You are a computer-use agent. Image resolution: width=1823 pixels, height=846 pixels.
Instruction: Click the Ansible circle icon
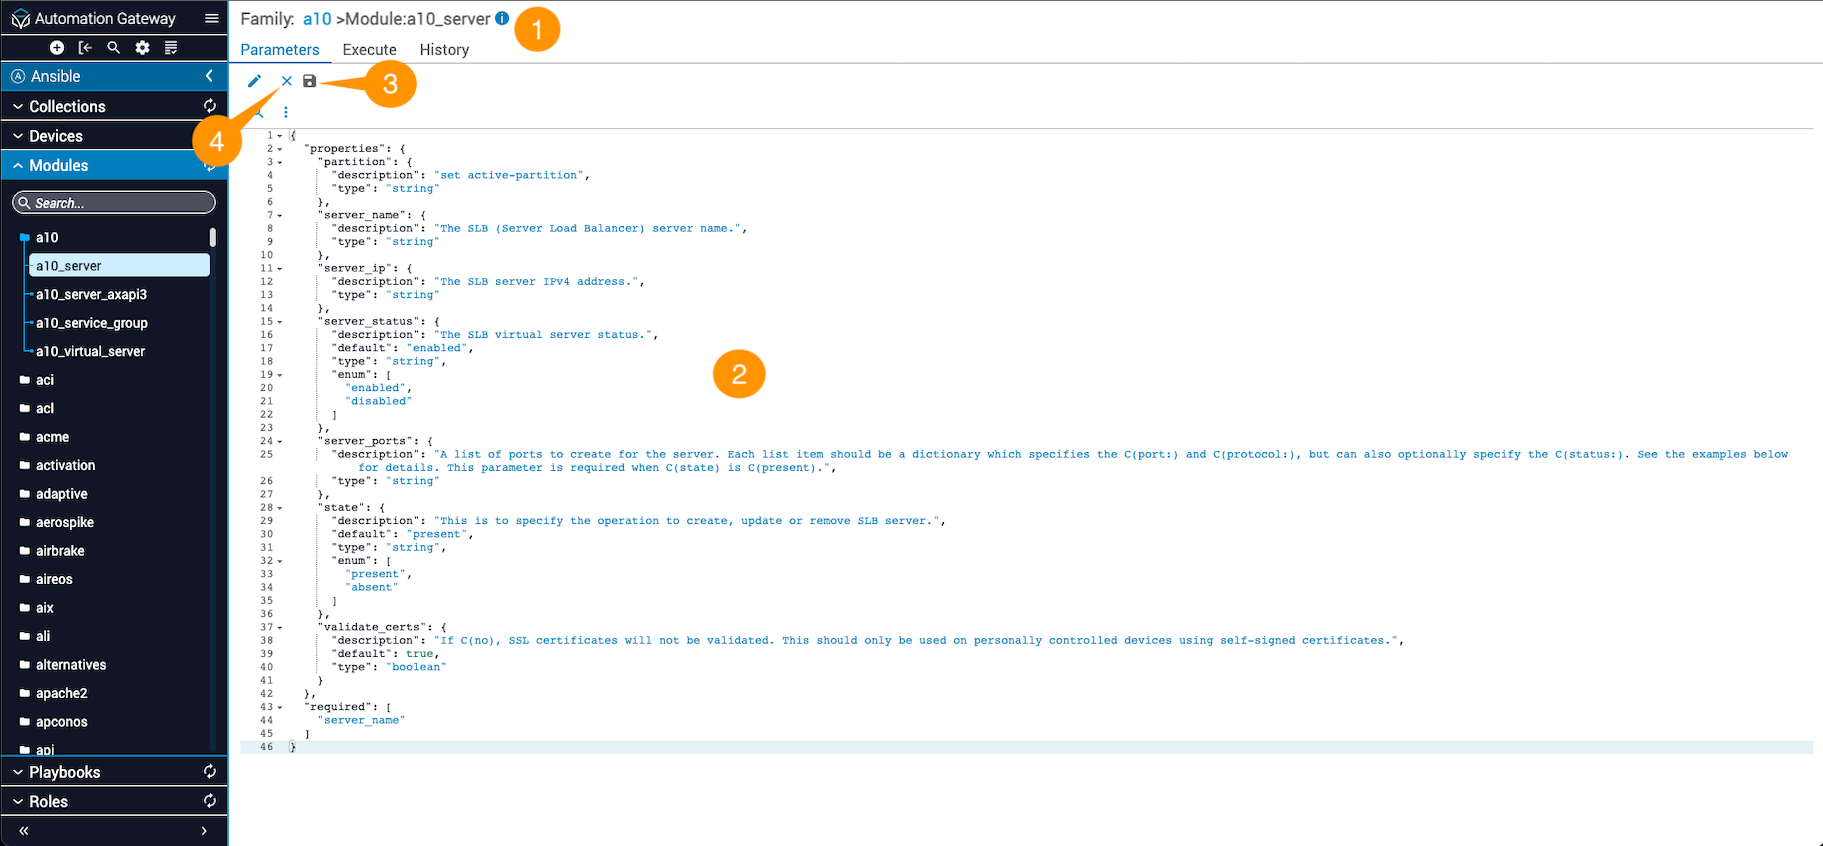(18, 76)
